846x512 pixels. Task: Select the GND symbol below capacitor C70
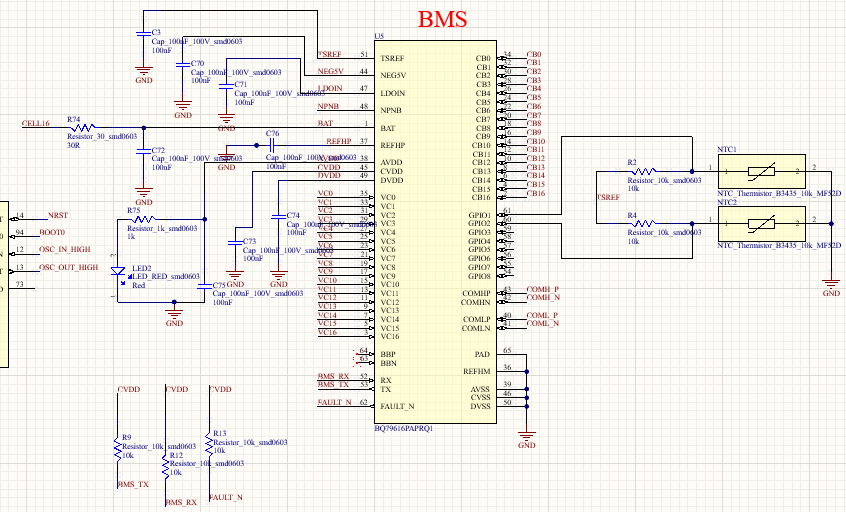coord(183,110)
